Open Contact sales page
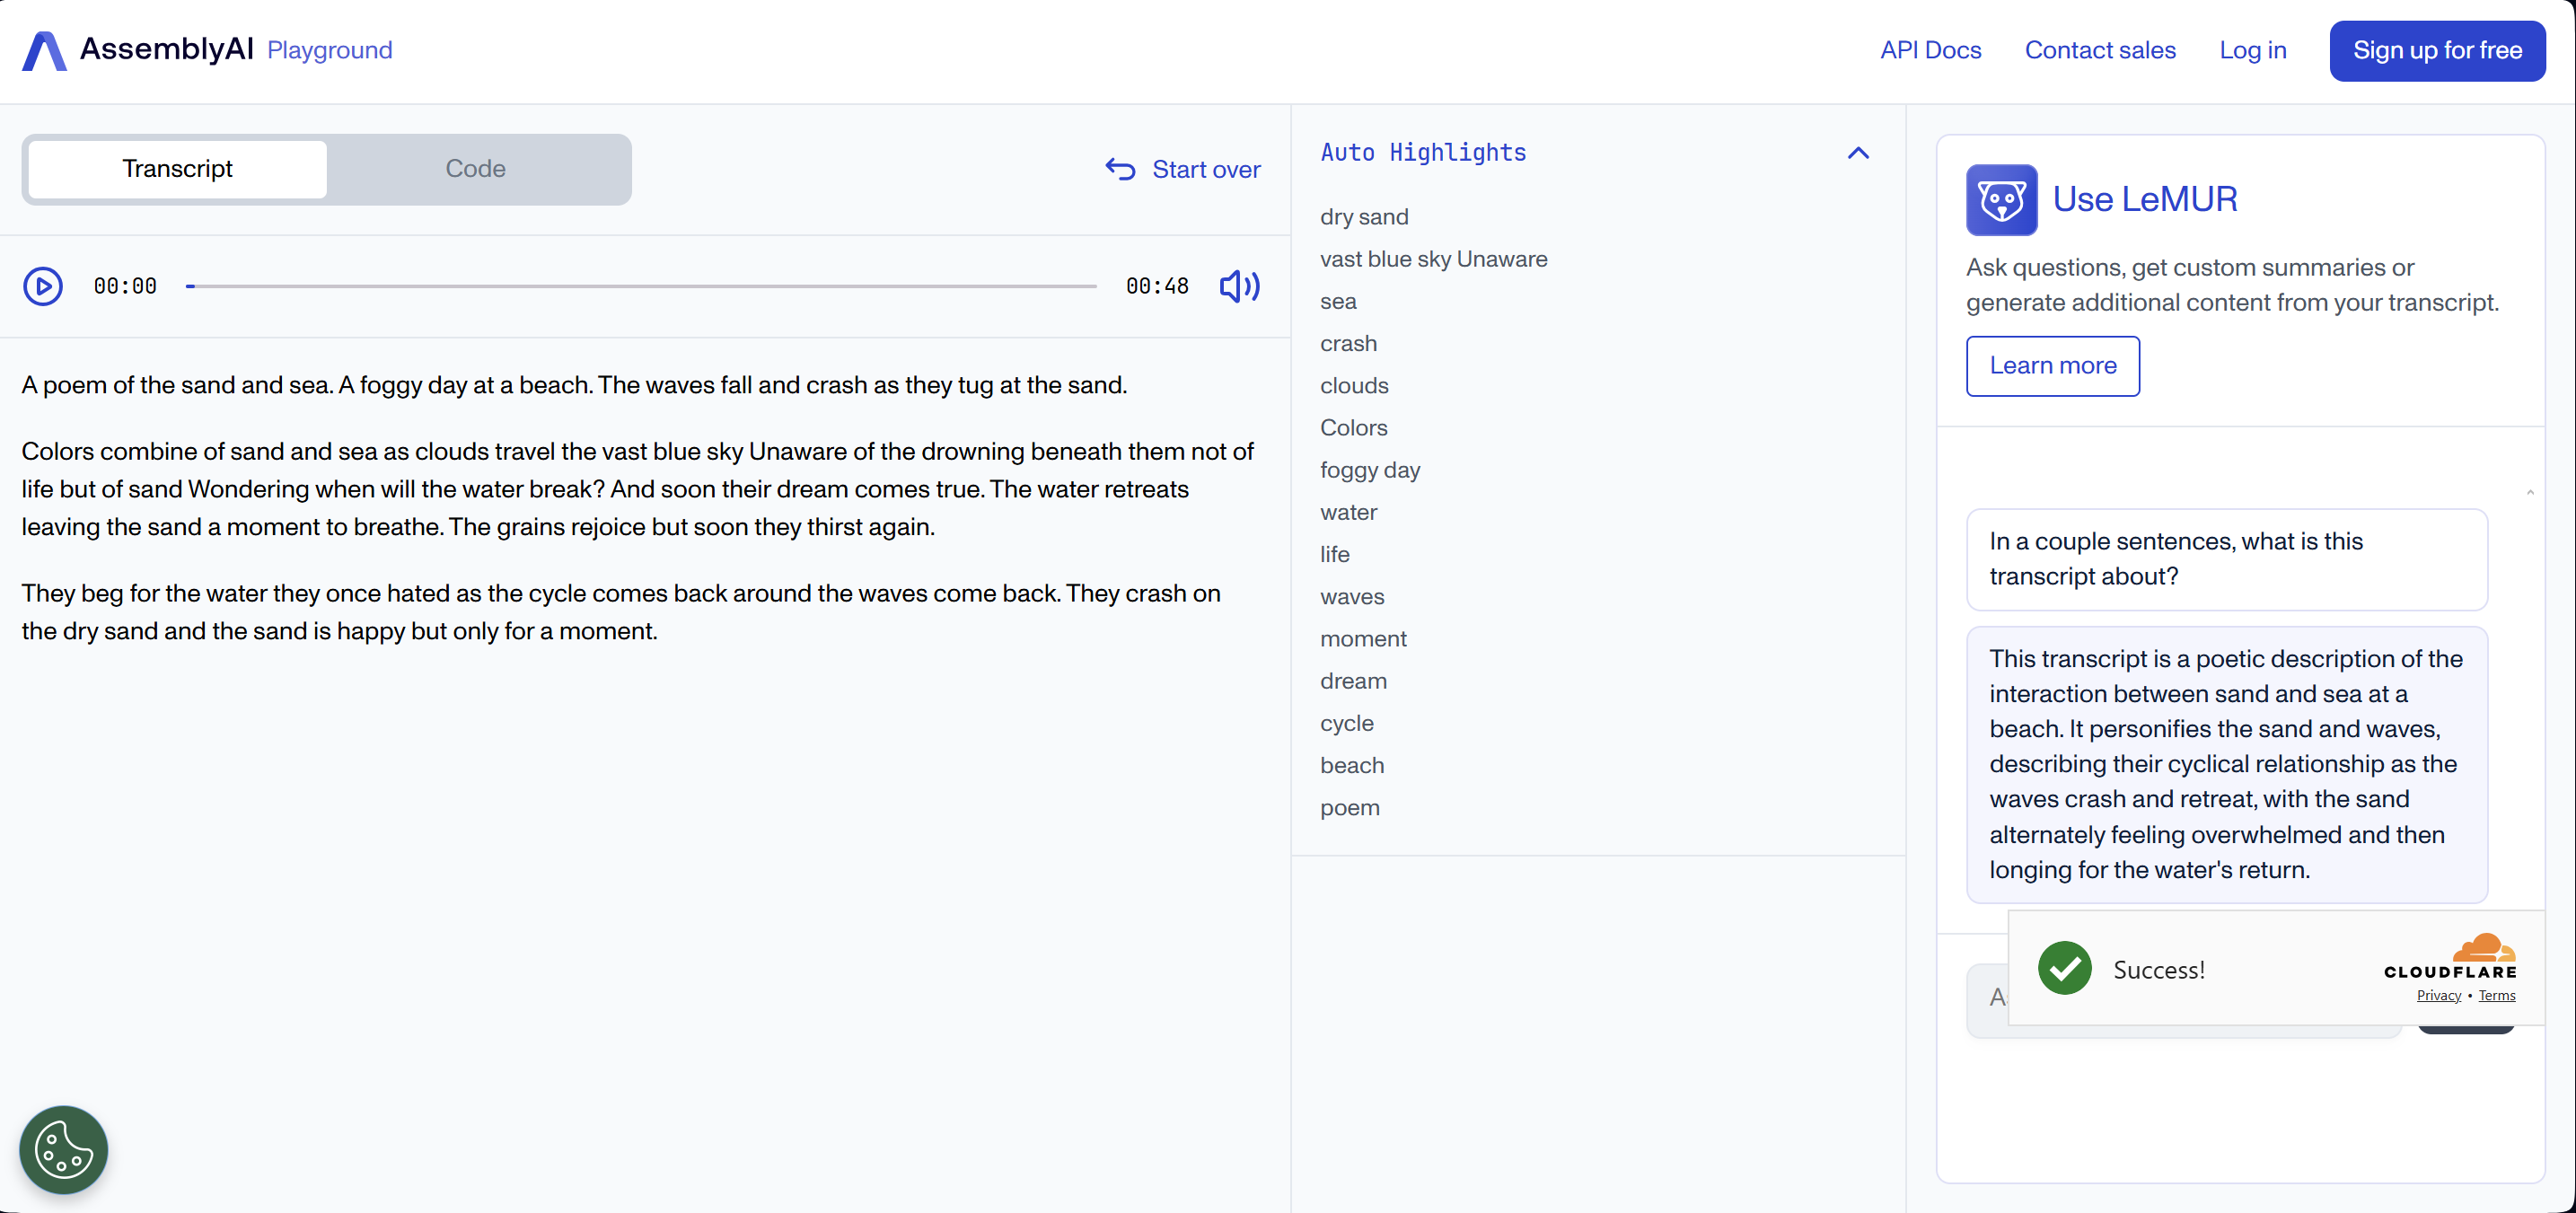 (2100, 50)
